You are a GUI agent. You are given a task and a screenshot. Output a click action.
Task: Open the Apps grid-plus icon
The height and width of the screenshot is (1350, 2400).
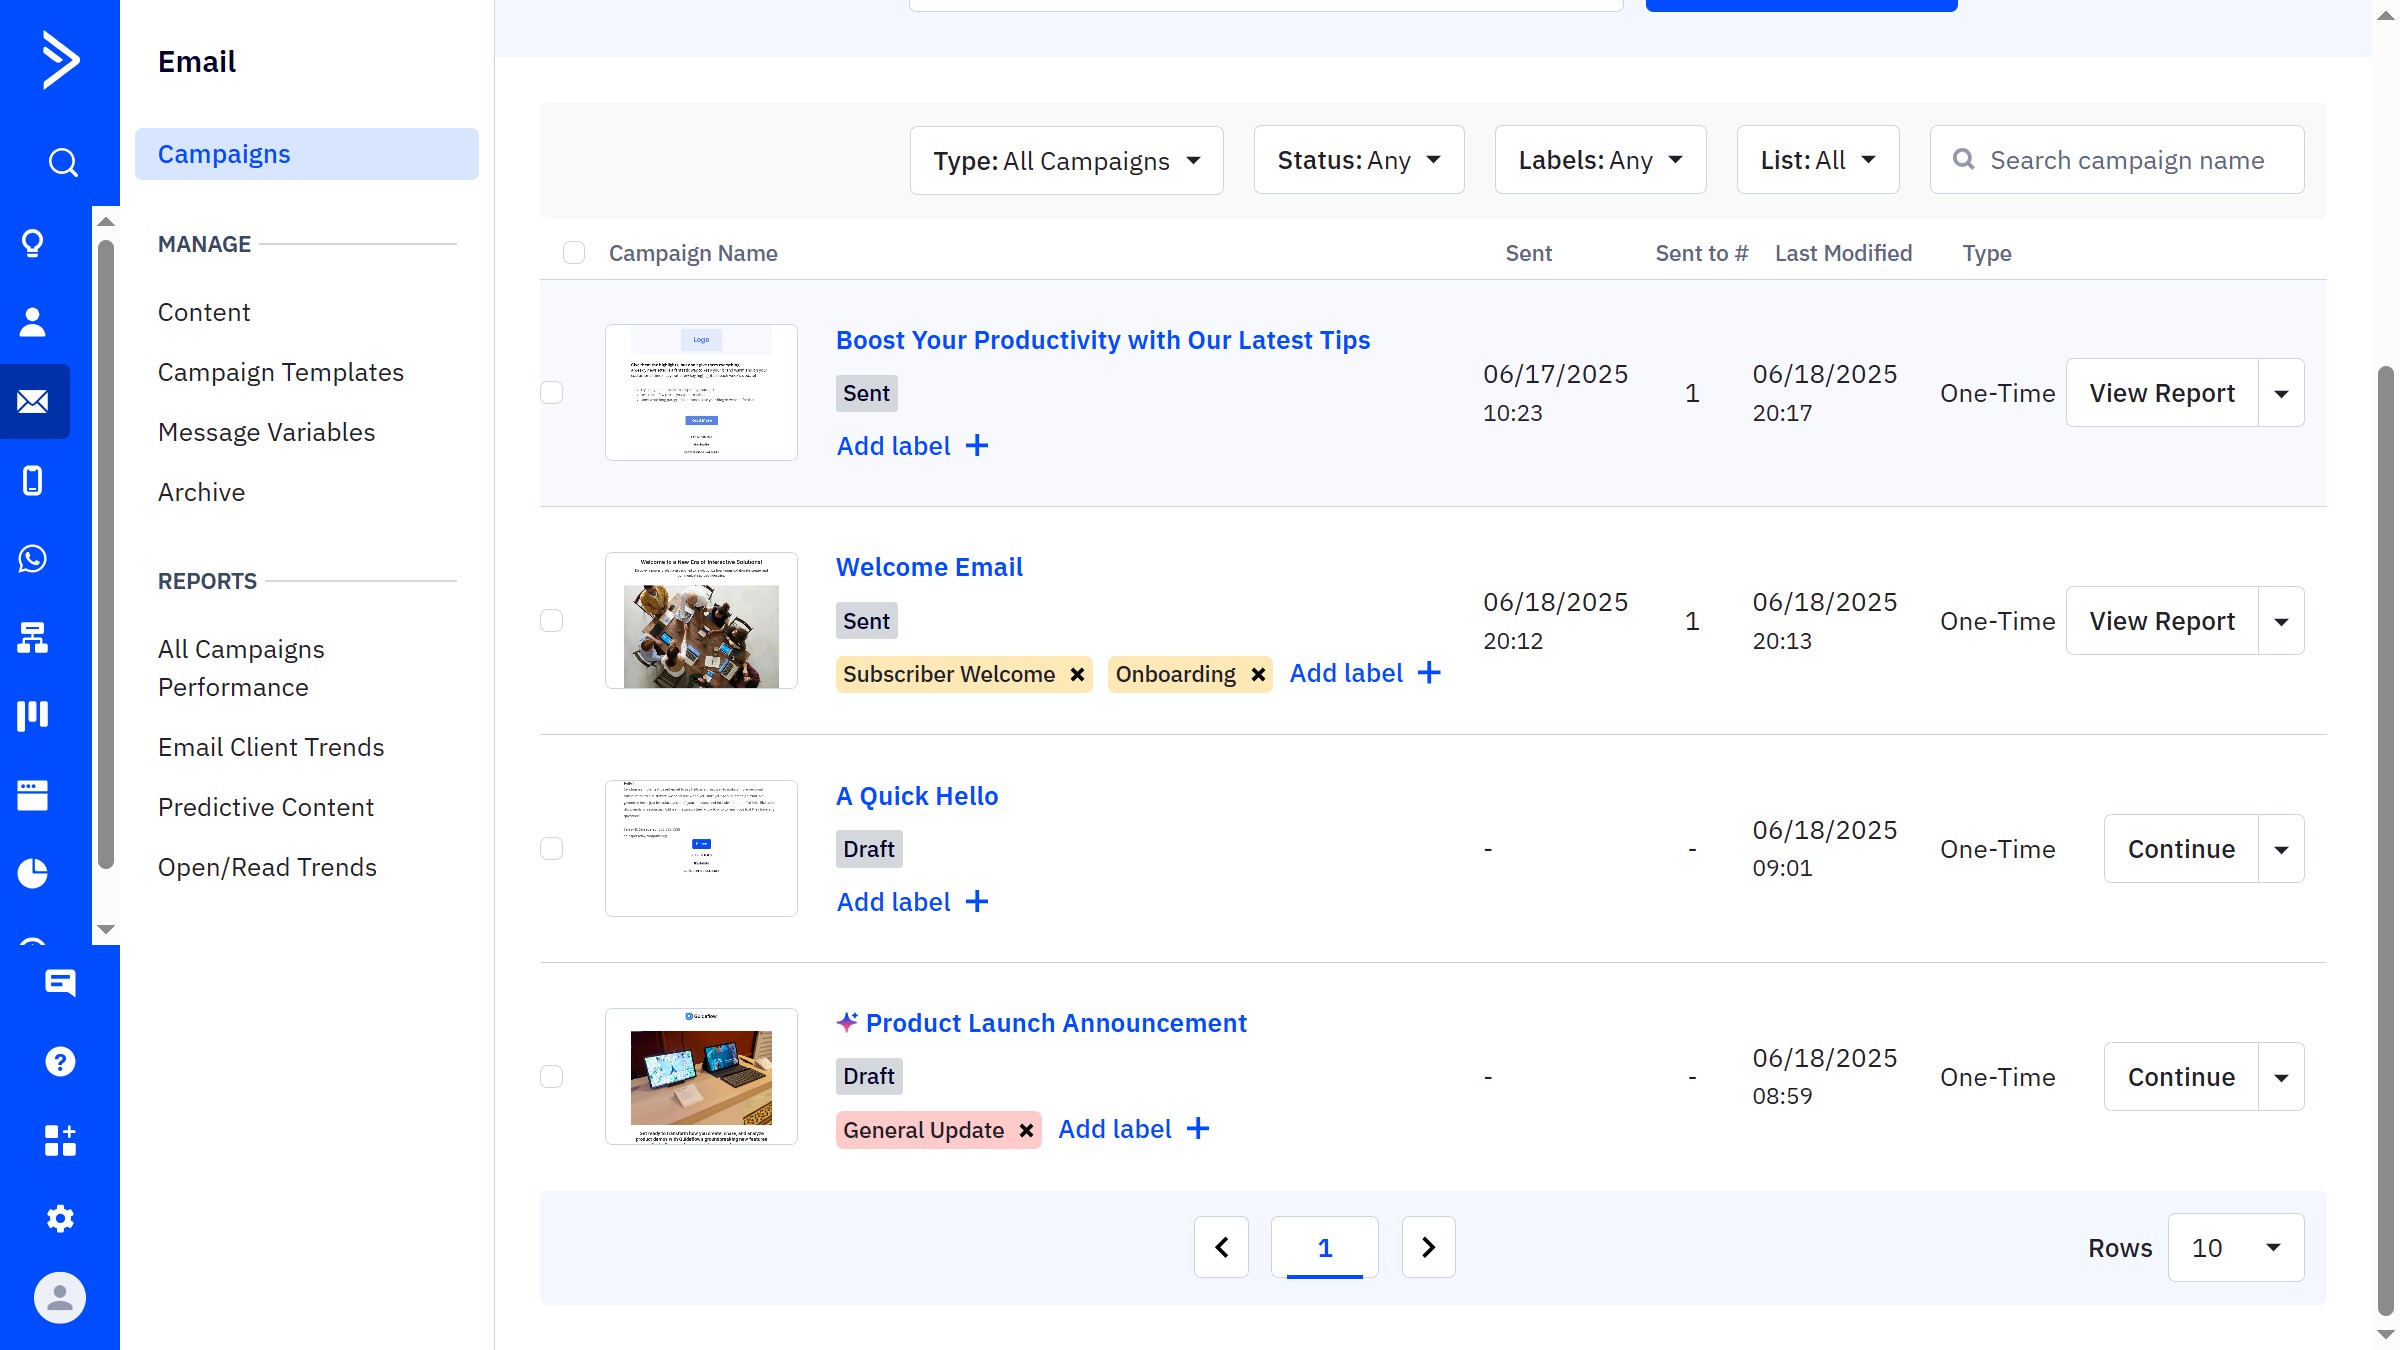click(60, 1140)
